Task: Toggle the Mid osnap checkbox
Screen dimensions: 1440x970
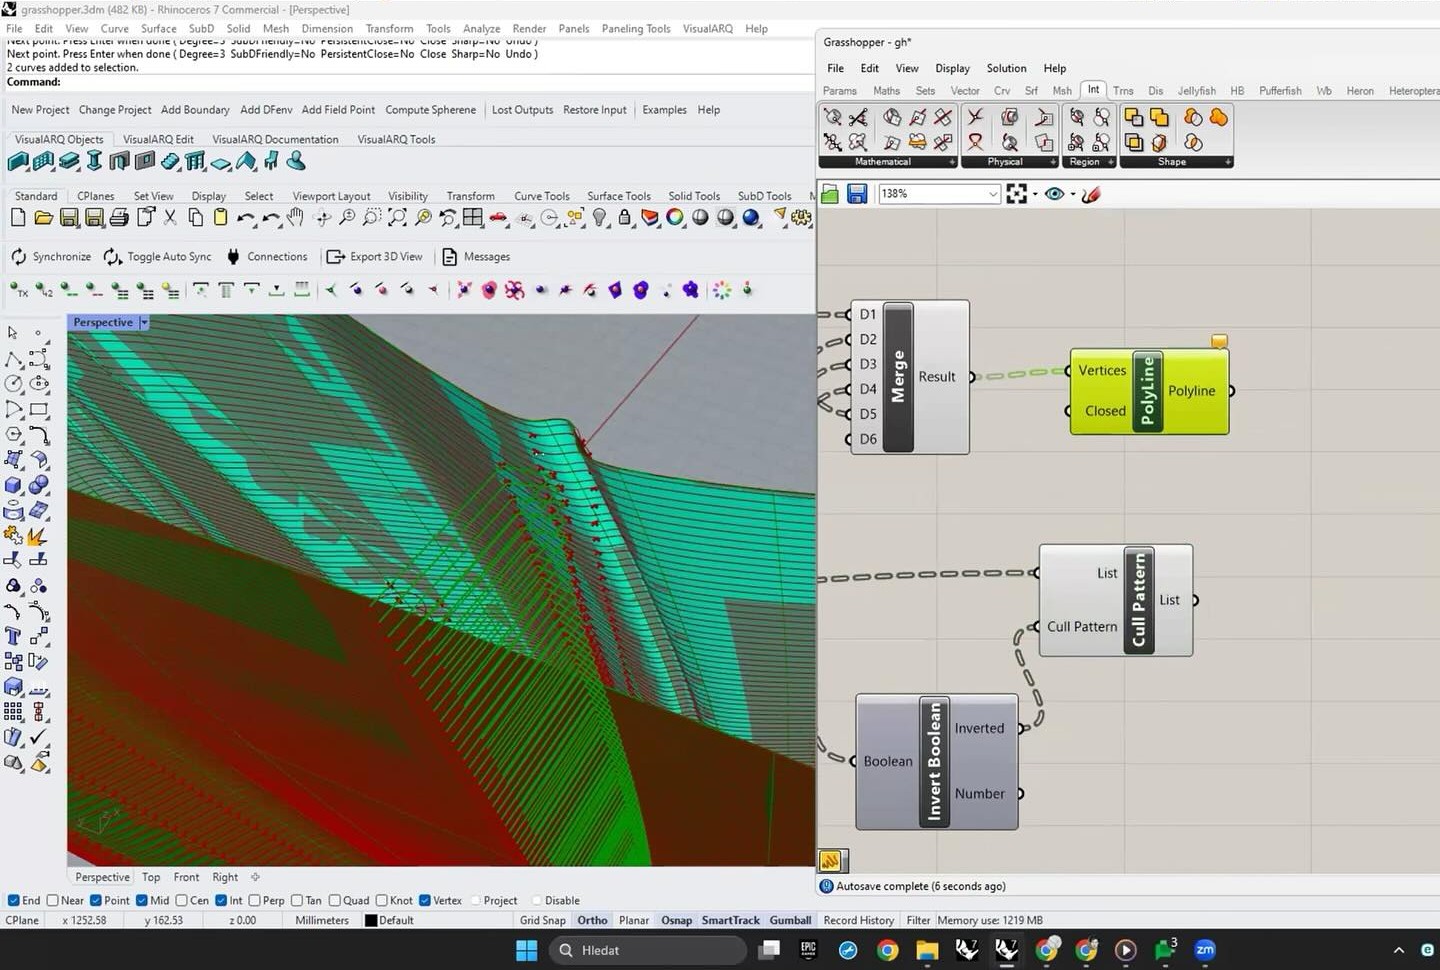Action: coord(142,900)
